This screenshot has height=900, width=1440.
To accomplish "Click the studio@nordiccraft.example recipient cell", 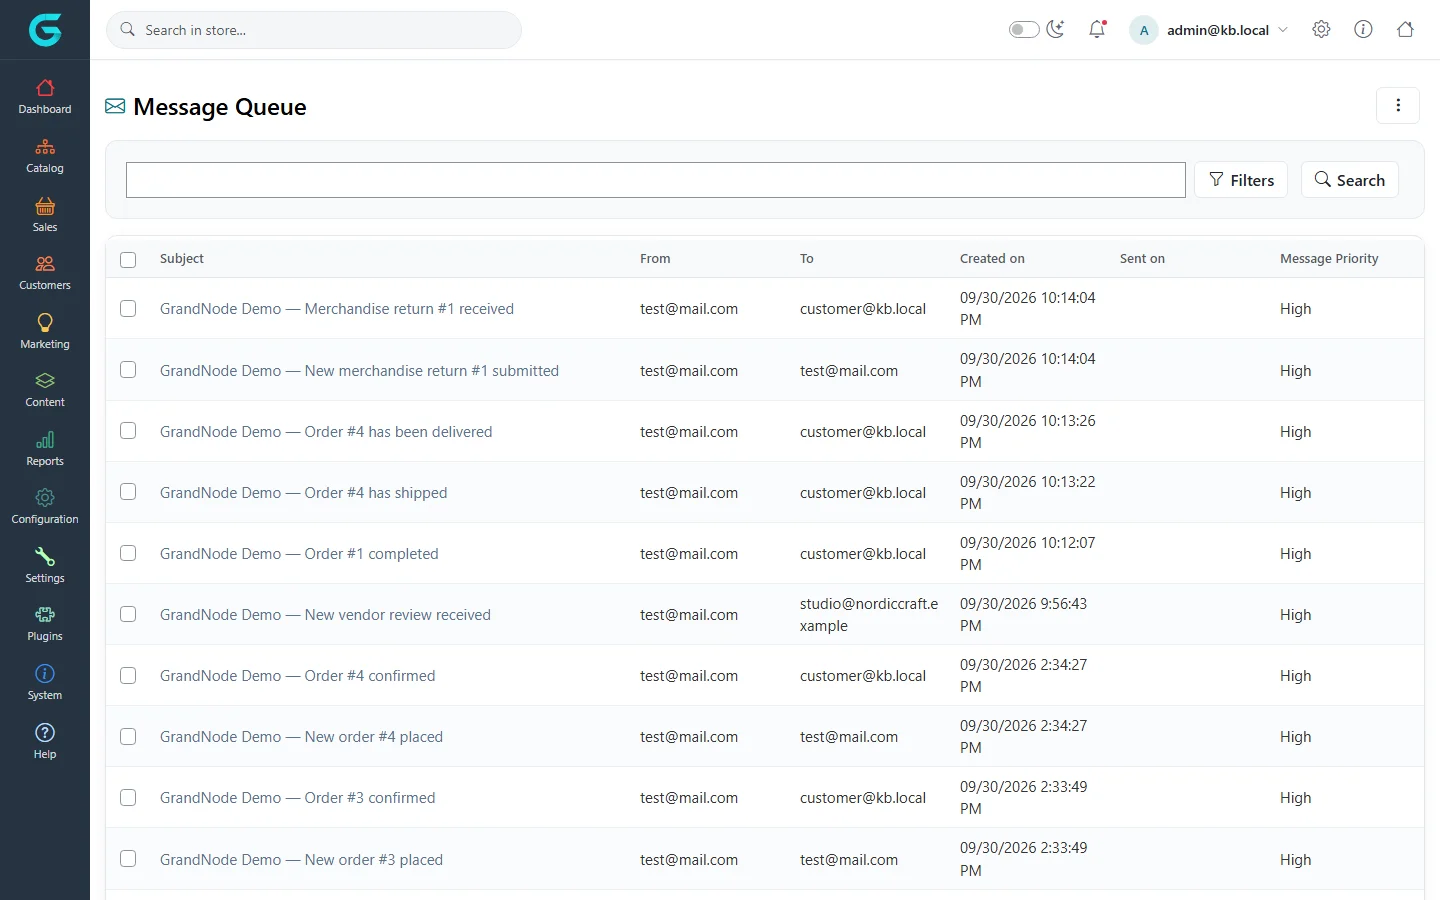I will coord(869,615).
